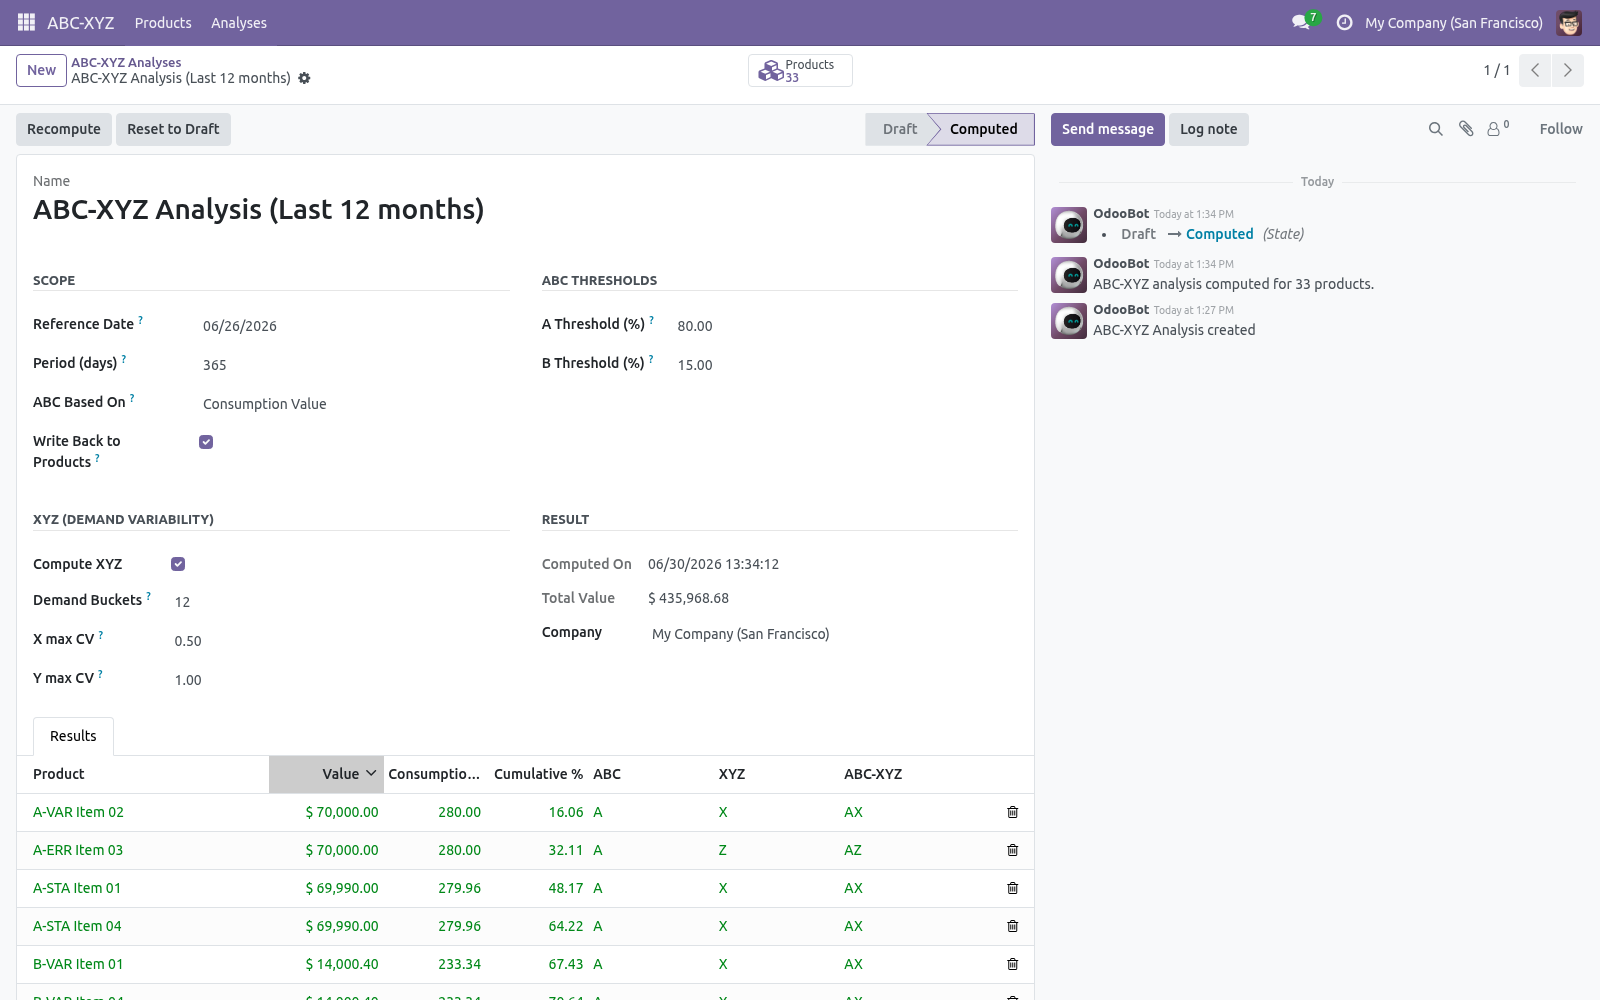
Task: Open the My Company (San Francisco) company link
Action: point(740,634)
